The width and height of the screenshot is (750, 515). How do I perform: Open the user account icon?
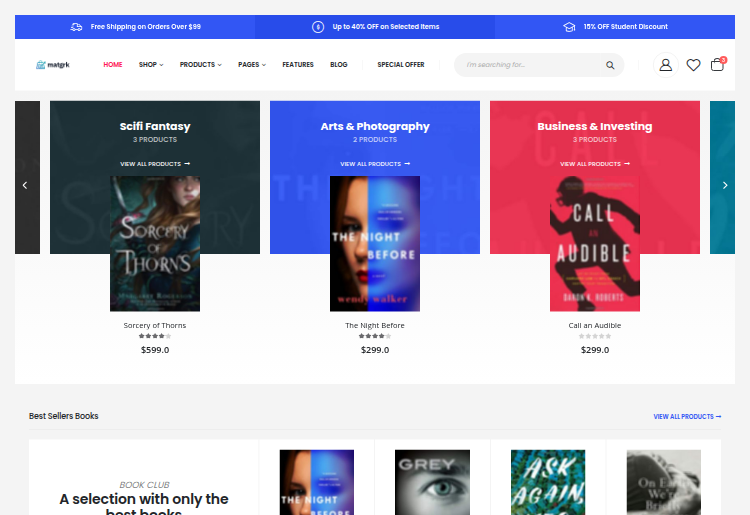pos(665,65)
